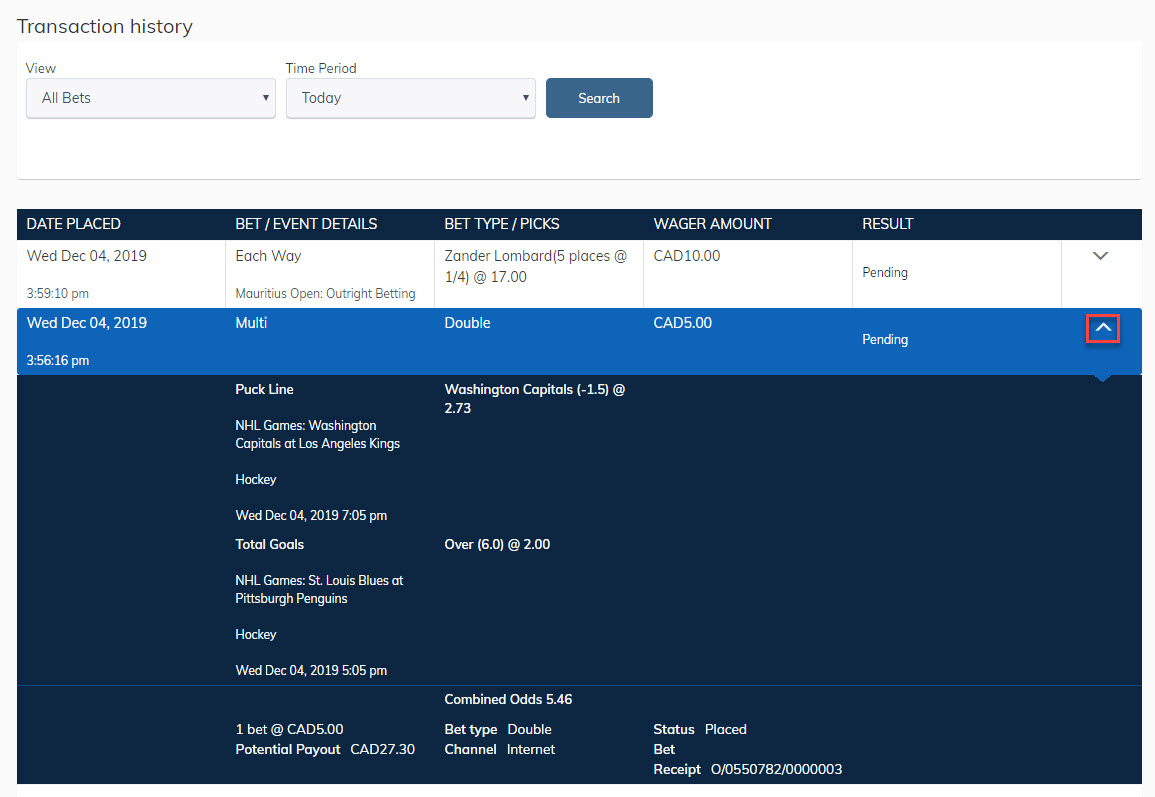This screenshot has height=797, width=1155.
Task: Click the DATE PLACED column header
Action: 74,224
